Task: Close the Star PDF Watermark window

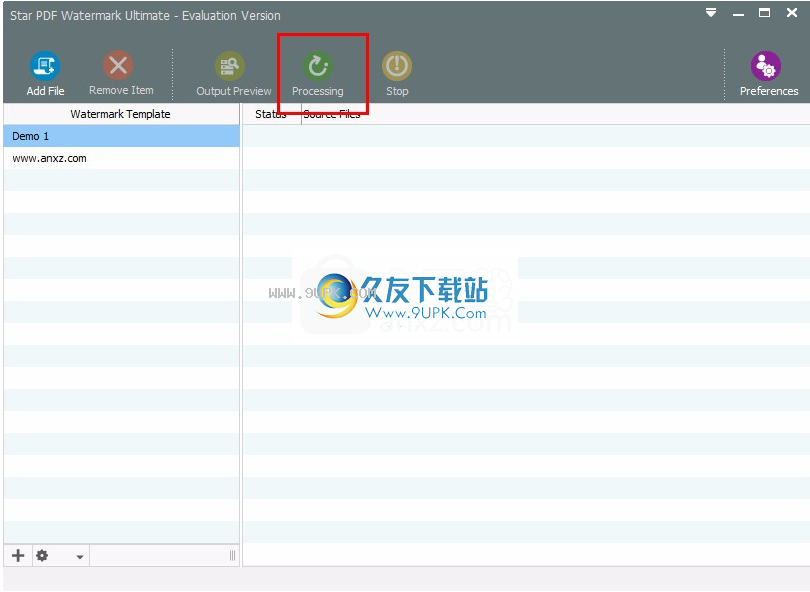Action: [x=792, y=12]
